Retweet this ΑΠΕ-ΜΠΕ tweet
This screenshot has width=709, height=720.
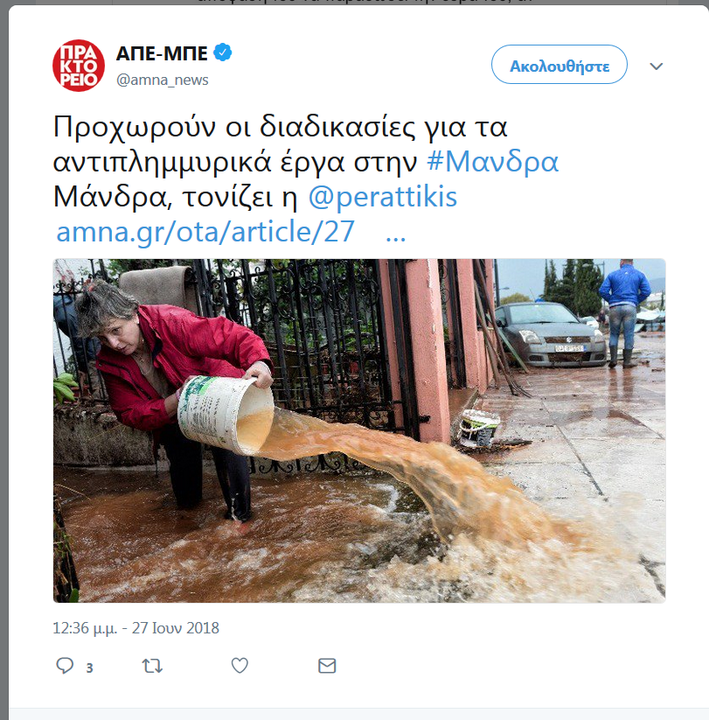point(152,665)
